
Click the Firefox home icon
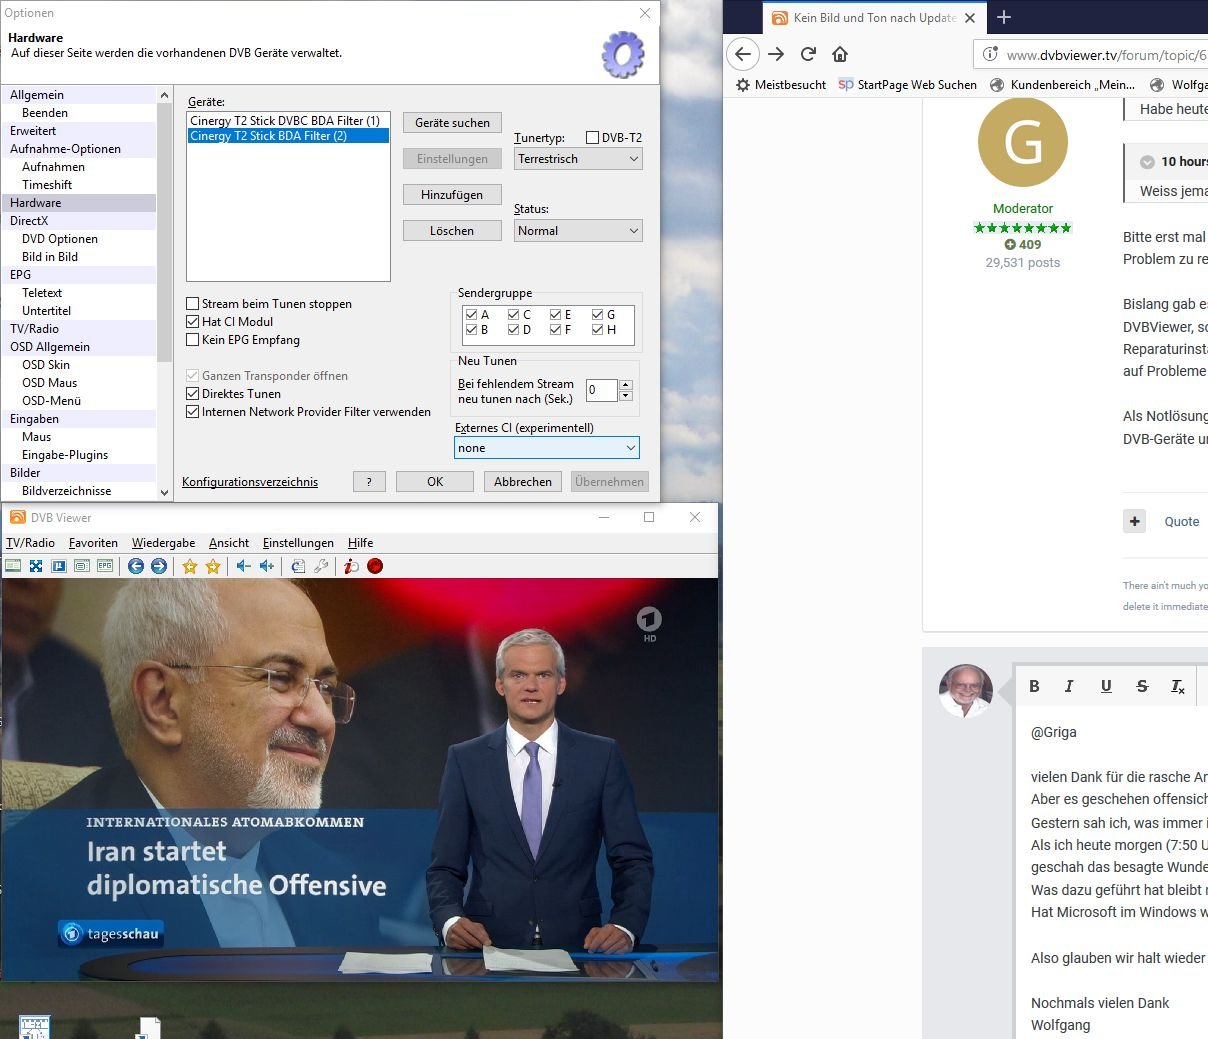click(840, 54)
